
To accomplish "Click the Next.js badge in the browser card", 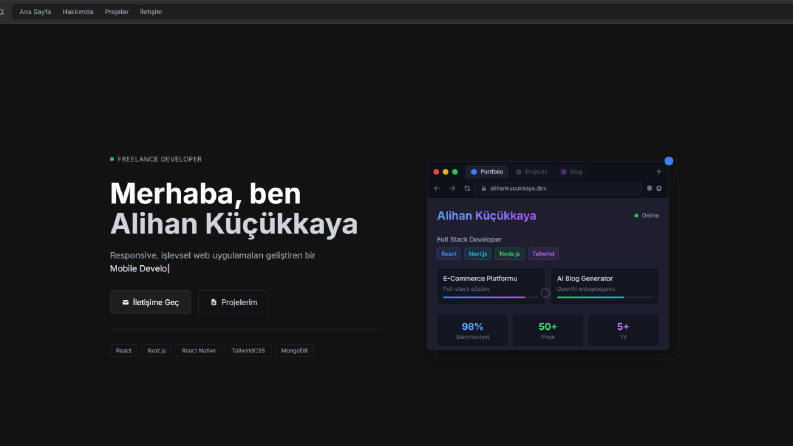I will click(477, 254).
